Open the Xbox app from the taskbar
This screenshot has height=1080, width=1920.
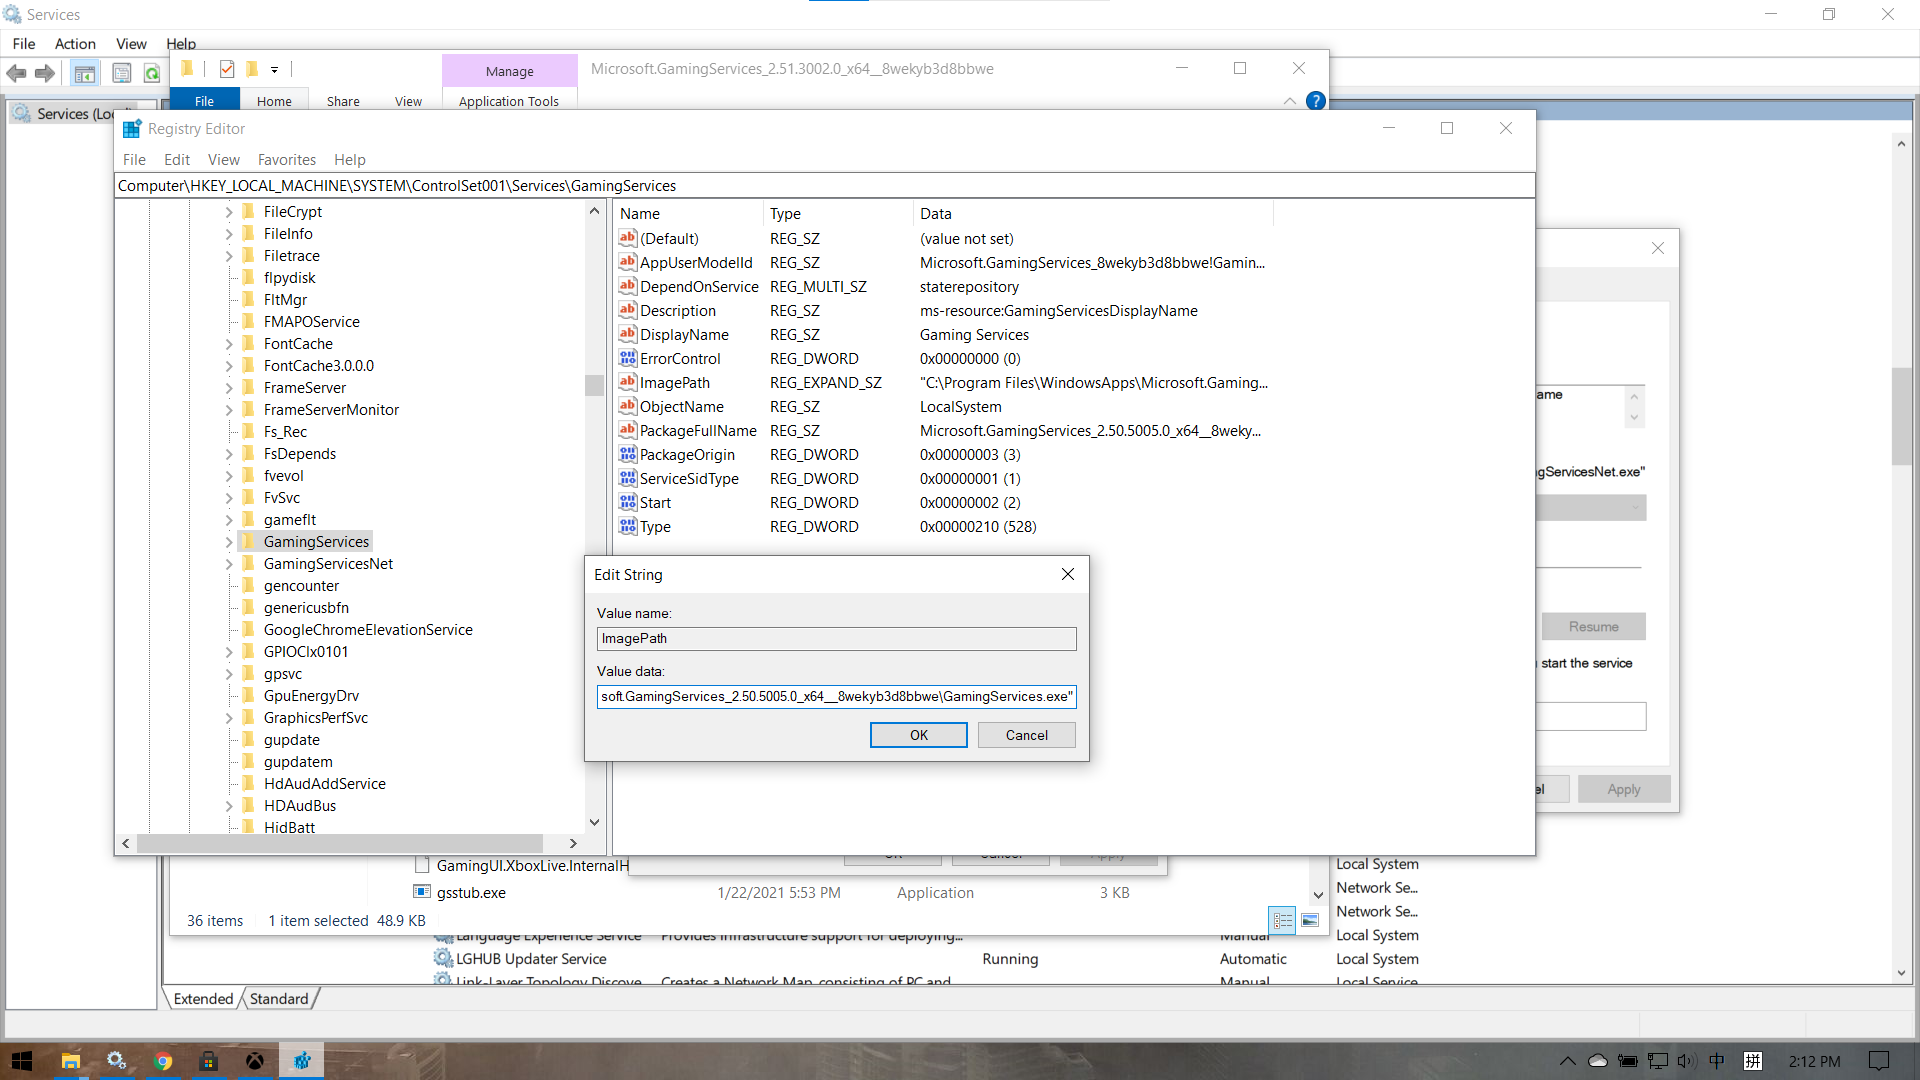click(x=255, y=1061)
